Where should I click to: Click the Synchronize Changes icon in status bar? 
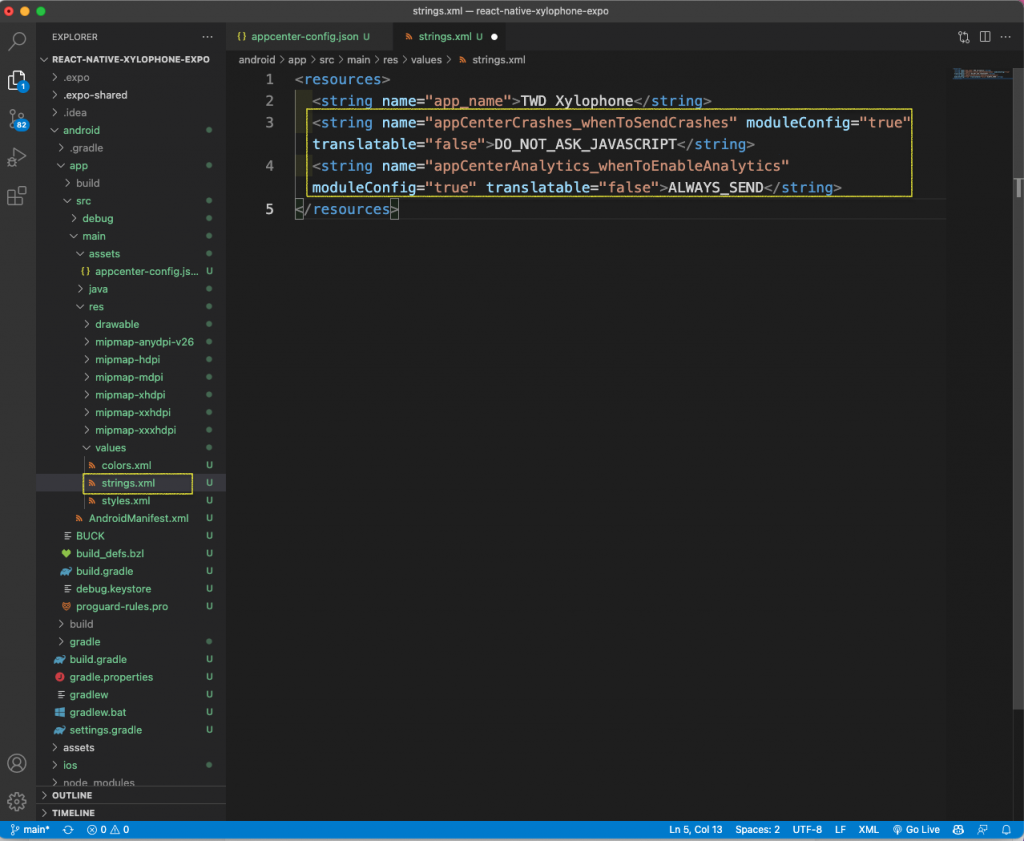[x=68, y=830]
